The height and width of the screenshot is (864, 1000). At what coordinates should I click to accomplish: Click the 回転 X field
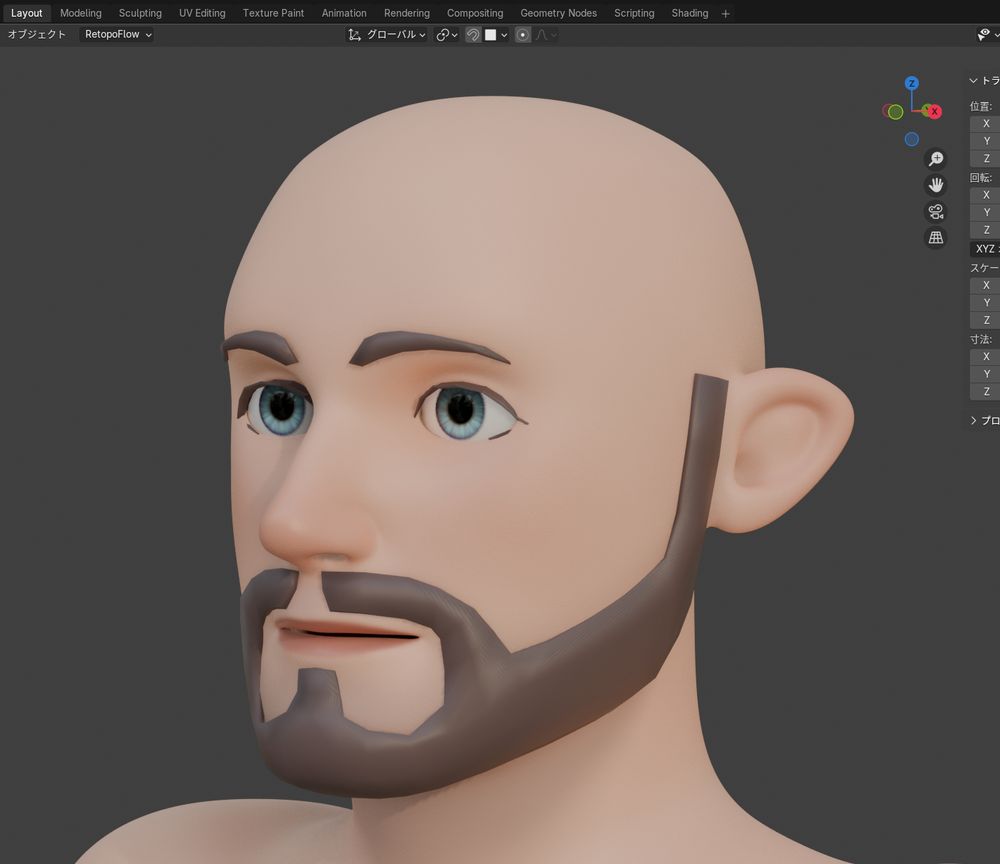point(985,195)
